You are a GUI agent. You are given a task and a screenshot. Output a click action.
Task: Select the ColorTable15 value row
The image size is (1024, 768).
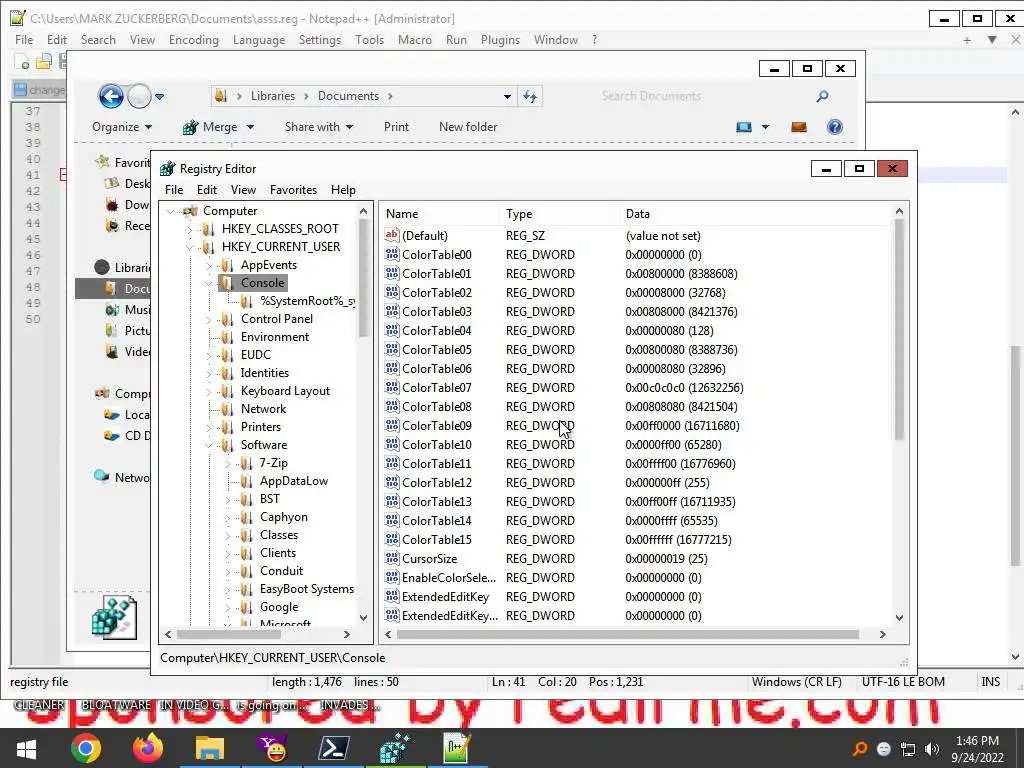pyautogui.click(x=636, y=539)
